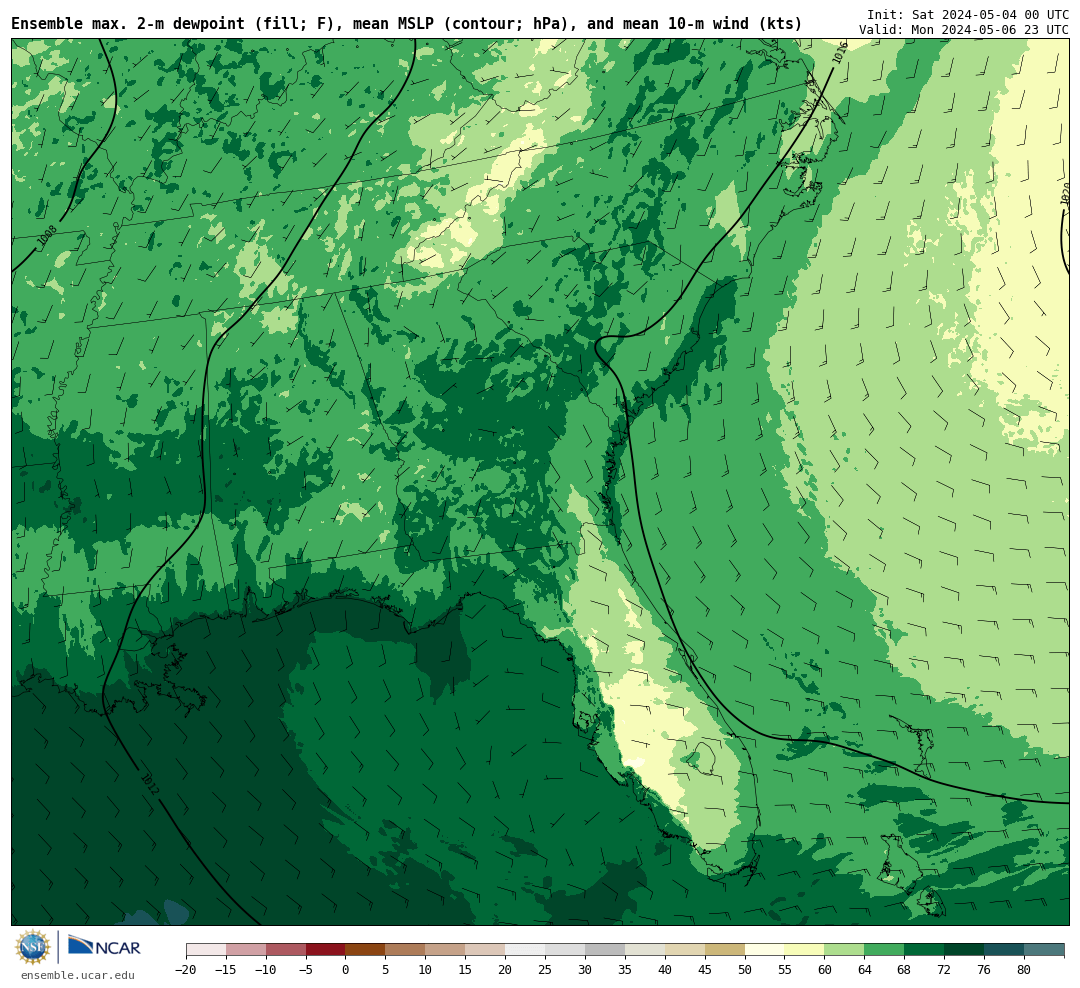Click the Init: Sat 2024-05-04 00 UTC line

pos(968,14)
